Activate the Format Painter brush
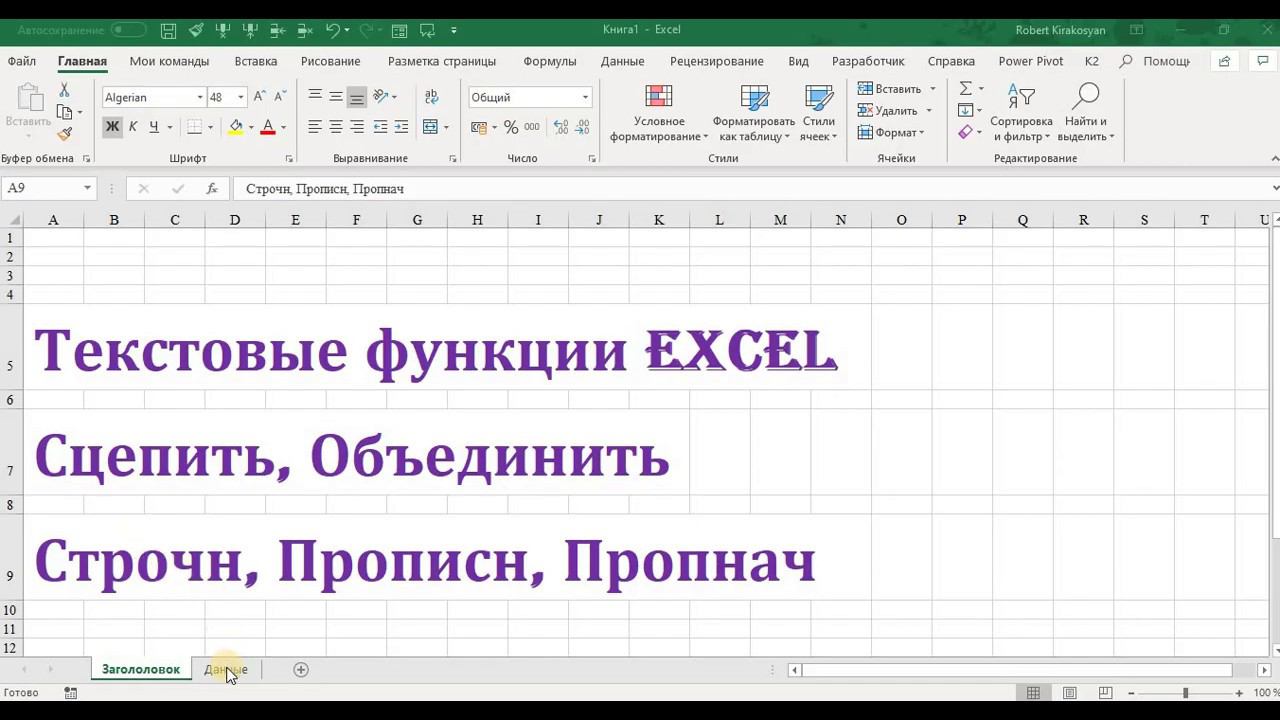The width and height of the screenshot is (1280, 720). (x=64, y=134)
